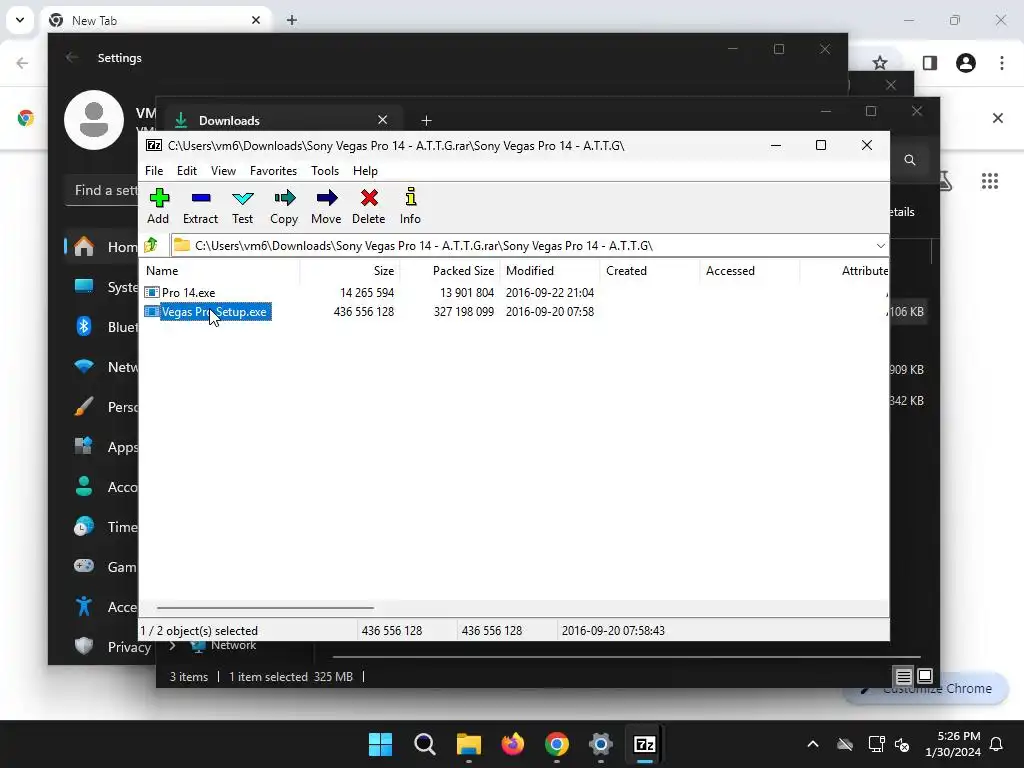Click the File Explorer search icon
This screenshot has height=768, width=1024.
(x=910, y=160)
